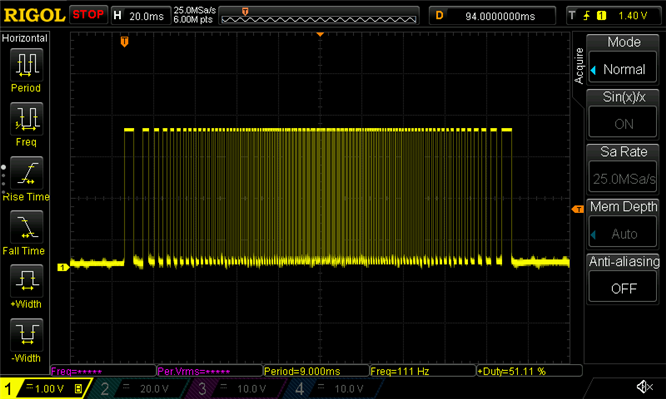Click the Per.Vrms=***** measurement
The image size is (666, 399).
click(x=210, y=371)
